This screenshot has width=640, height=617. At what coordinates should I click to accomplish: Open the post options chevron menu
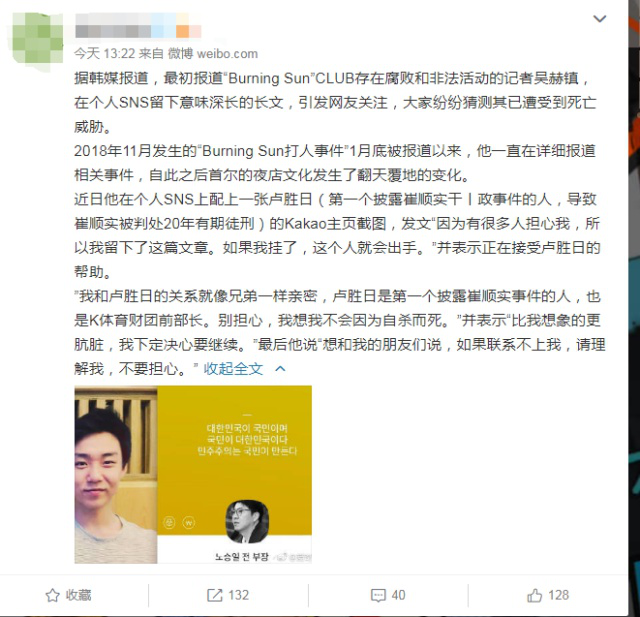click(x=599, y=19)
